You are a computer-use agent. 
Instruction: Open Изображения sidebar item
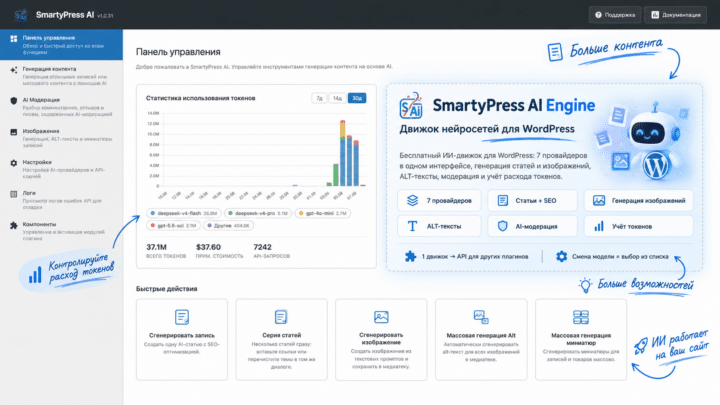pos(62,138)
